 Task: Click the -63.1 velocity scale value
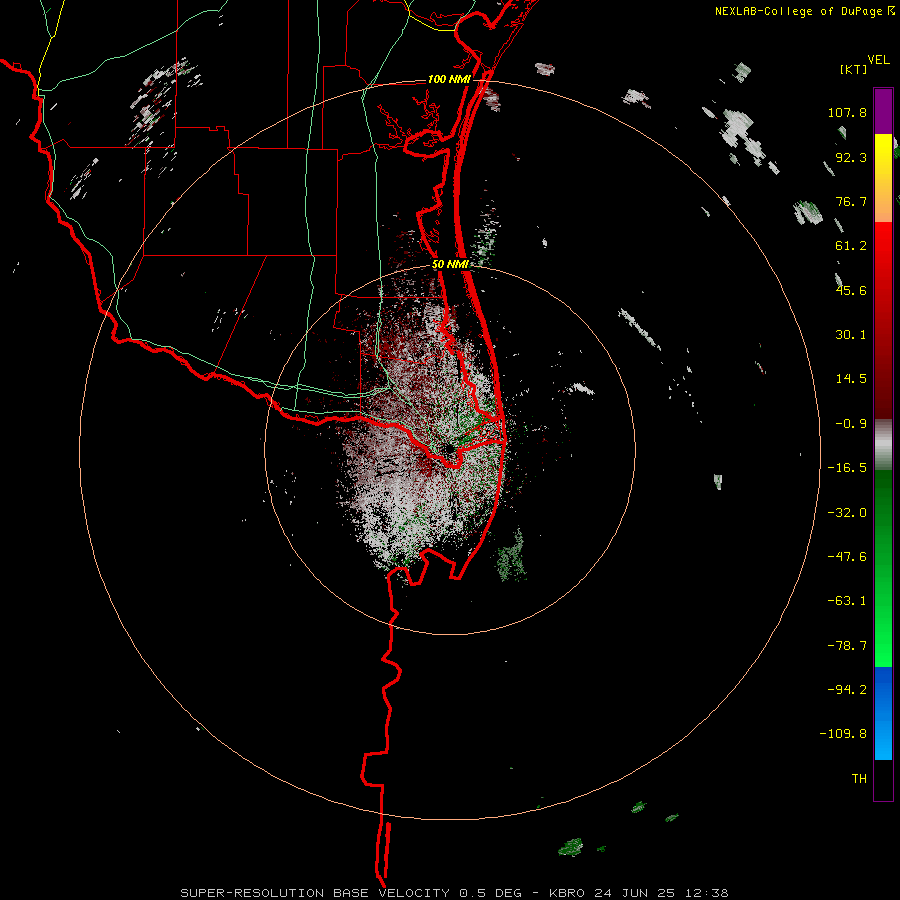[847, 601]
